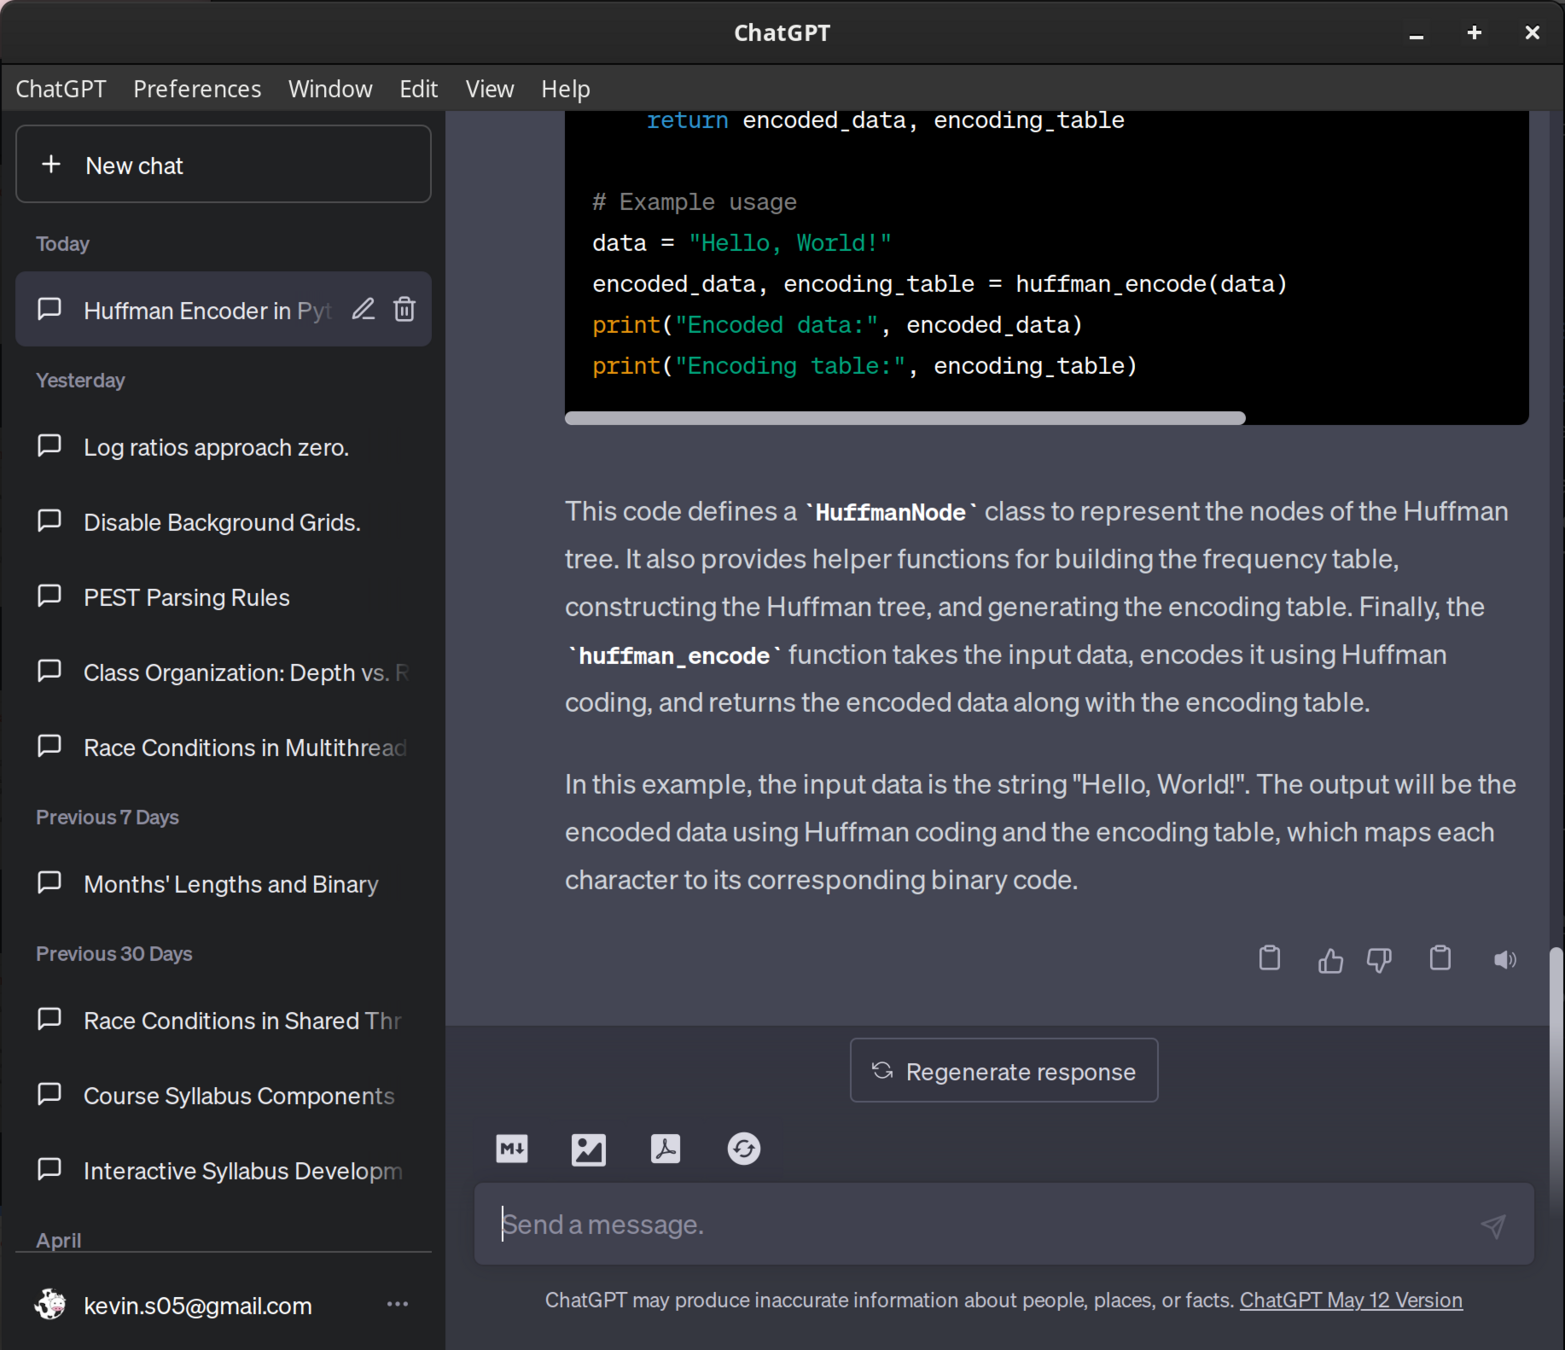Image resolution: width=1565 pixels, height=1350 pixels.
Task: Click the circular refresh icon above message box
Action: pyautogui.click(x=743, y=1149)
